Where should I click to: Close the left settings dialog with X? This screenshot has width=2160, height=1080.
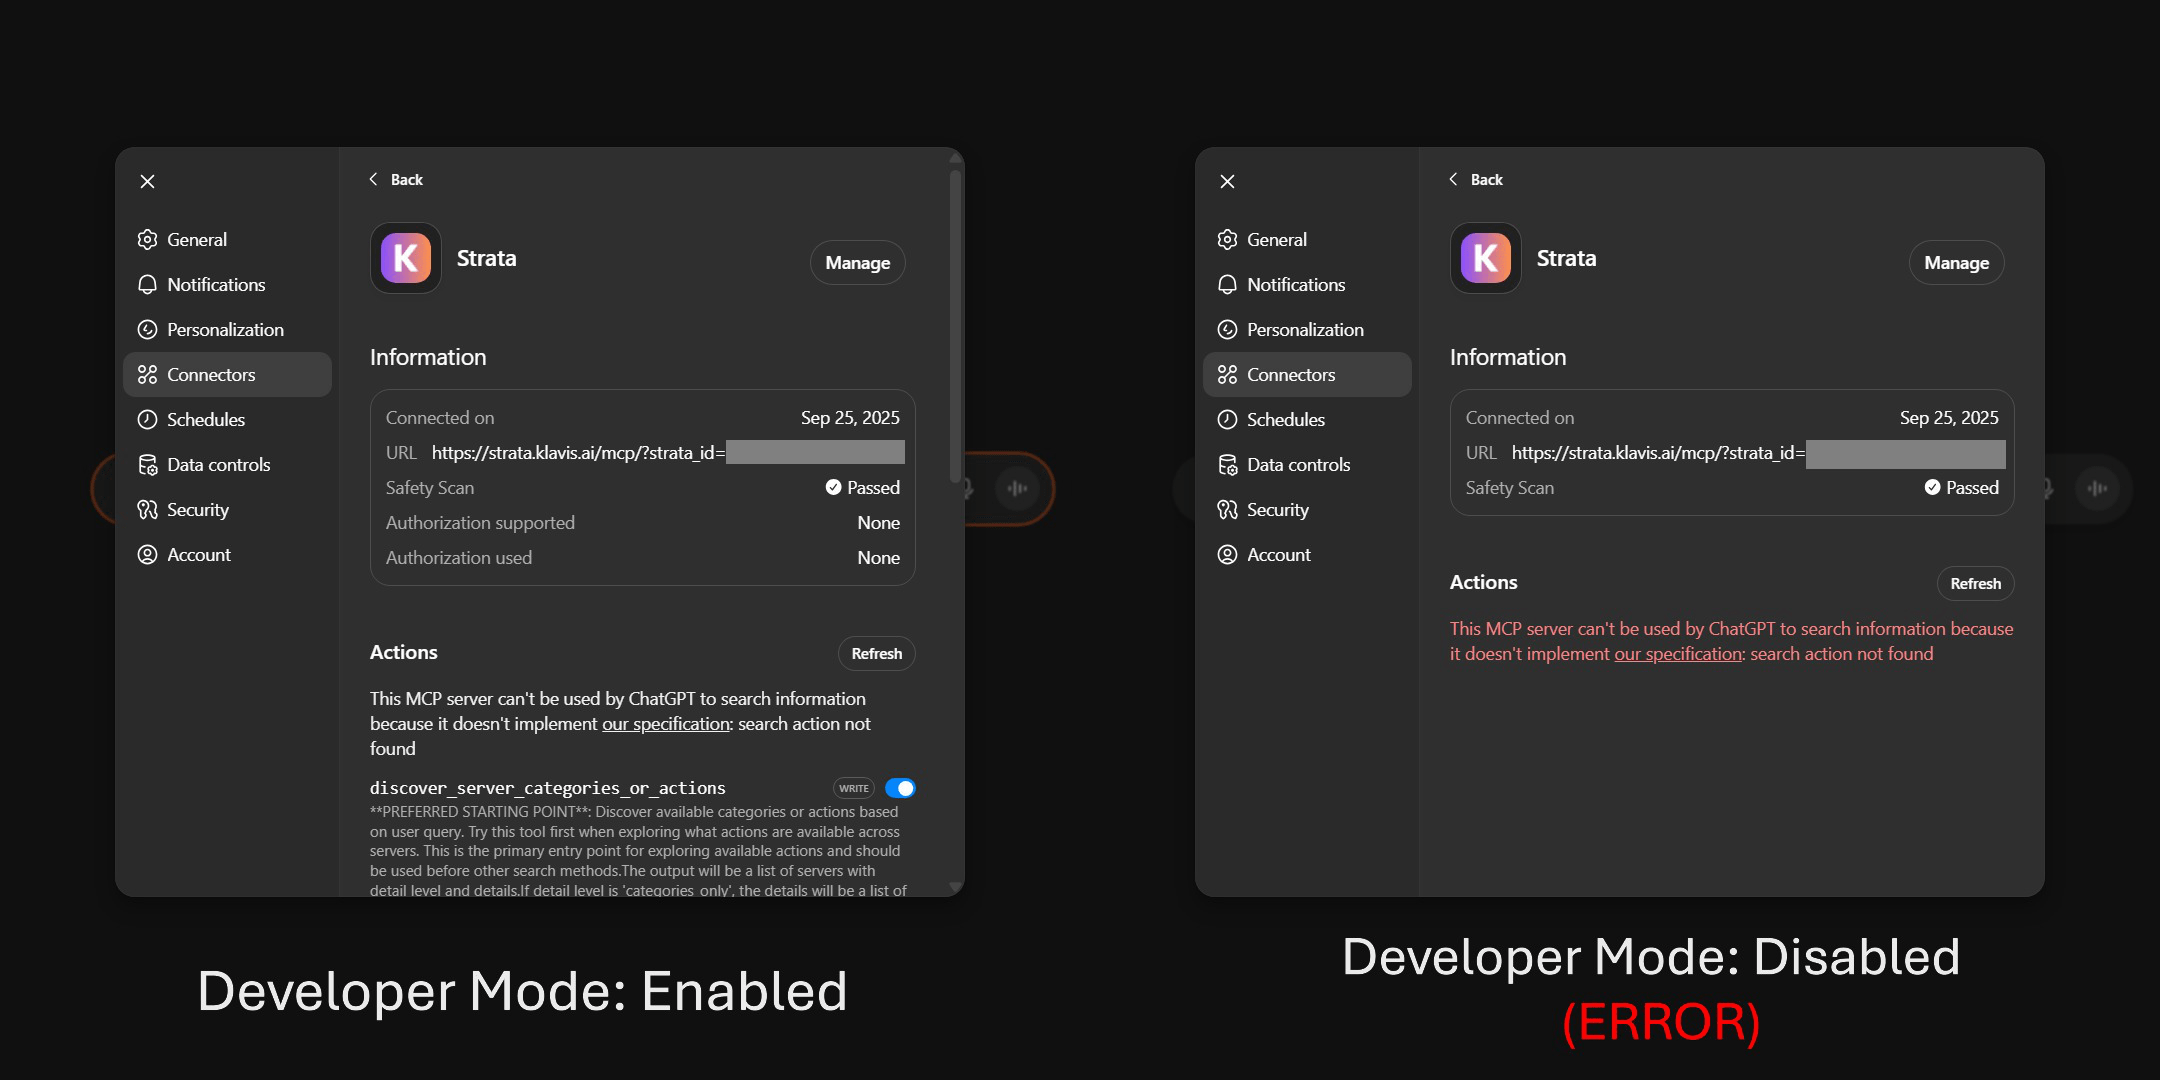[x=148, y=181]
